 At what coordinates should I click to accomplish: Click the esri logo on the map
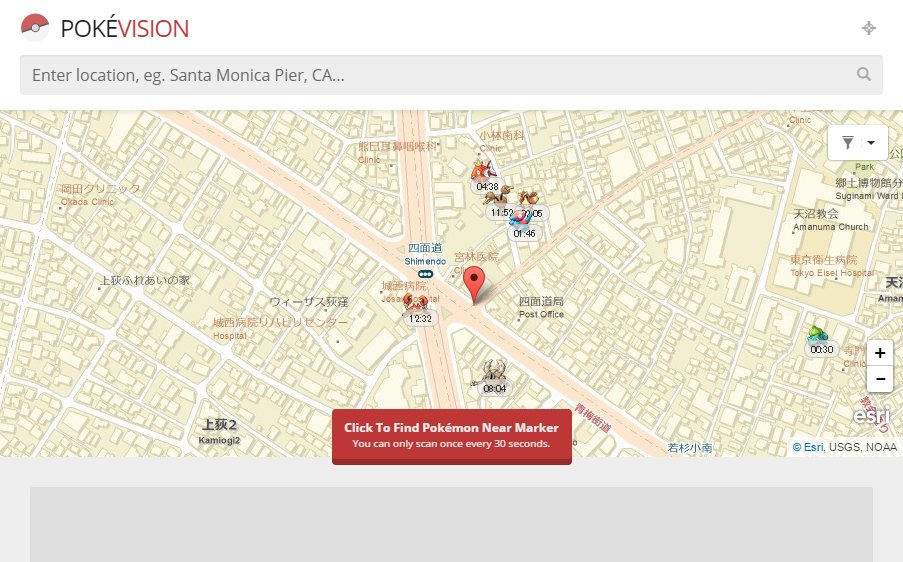point(871,415)
